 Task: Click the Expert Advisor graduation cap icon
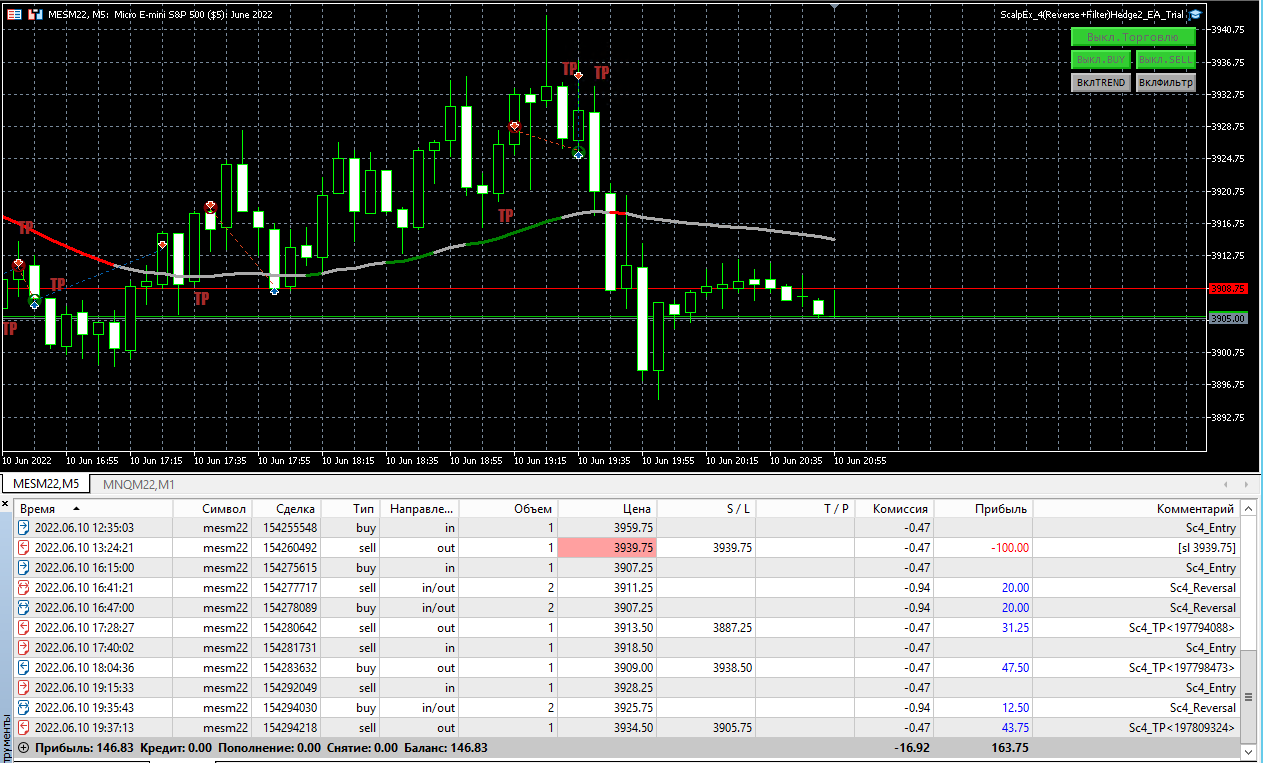pos(1195,14)
